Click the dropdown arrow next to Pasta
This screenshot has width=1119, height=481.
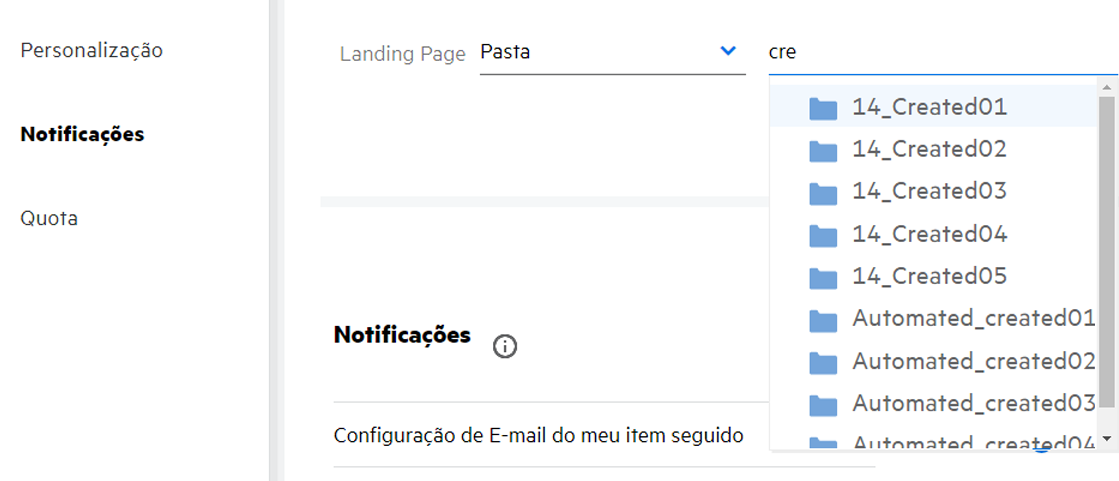[x=728, y=52]
